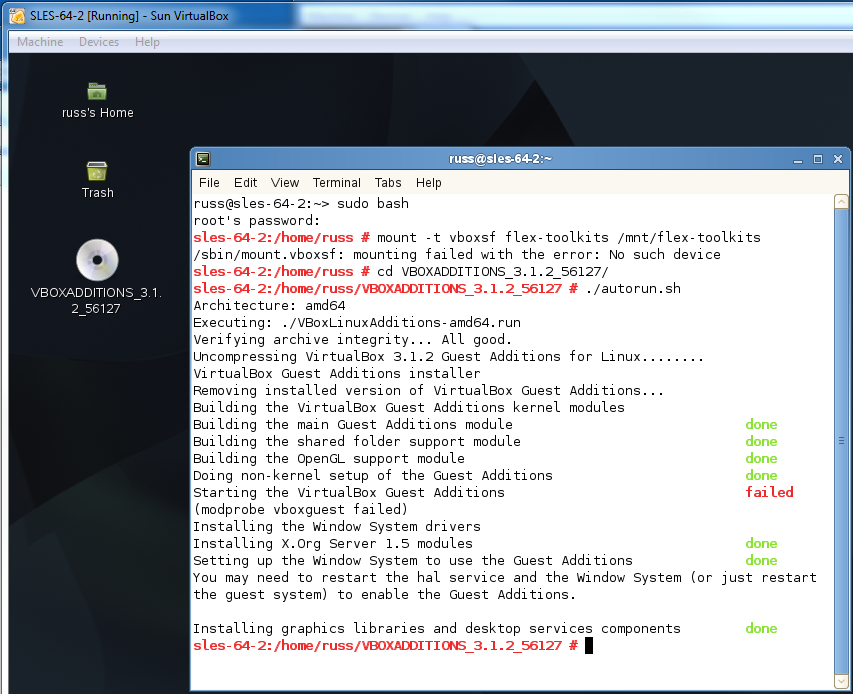Click the 'root's password:' line
This screenshot has width=853, height=694.
(x=257, y=221)
